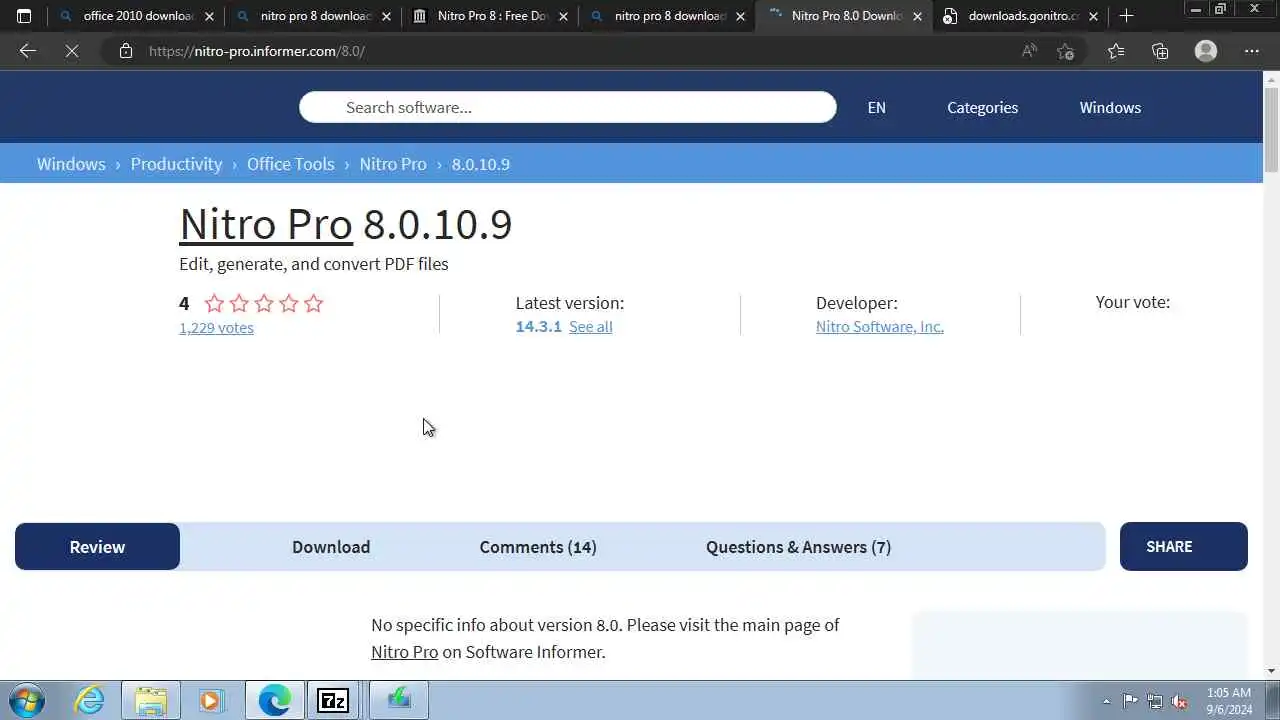Screen dimensions: 1280x720
Task: Launch Internet Explorer from taskbar
Action: coord(90,701)
